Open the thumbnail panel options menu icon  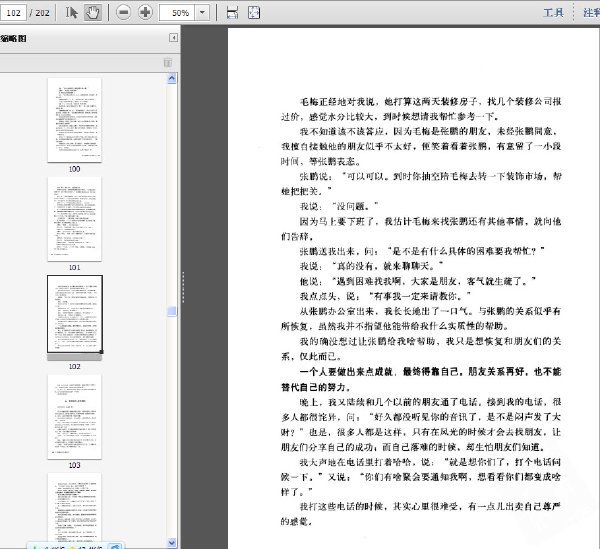tap(168, 62)
